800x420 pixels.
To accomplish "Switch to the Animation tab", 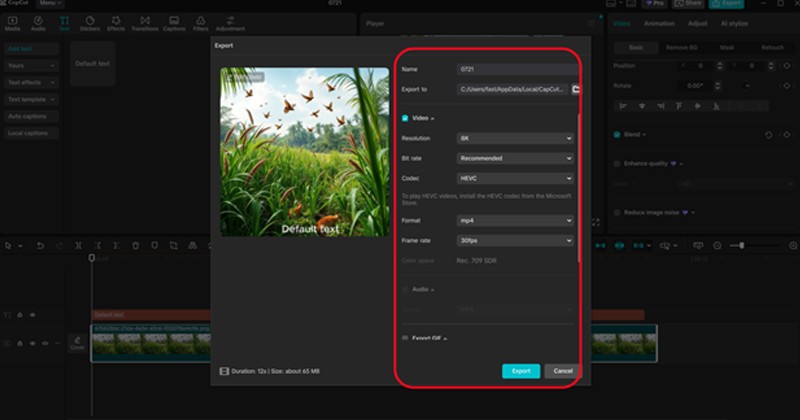I will click(x=659, y=23).
